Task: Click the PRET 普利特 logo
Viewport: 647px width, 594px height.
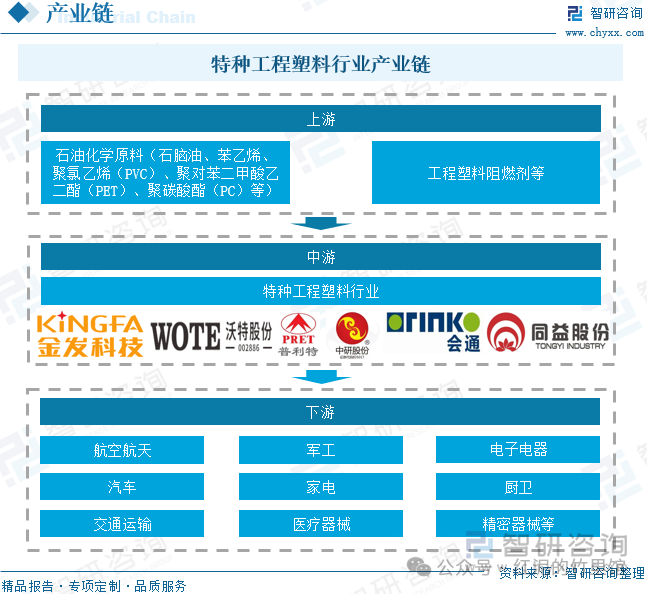Action: pyautogui.click(x=298, y=335)
